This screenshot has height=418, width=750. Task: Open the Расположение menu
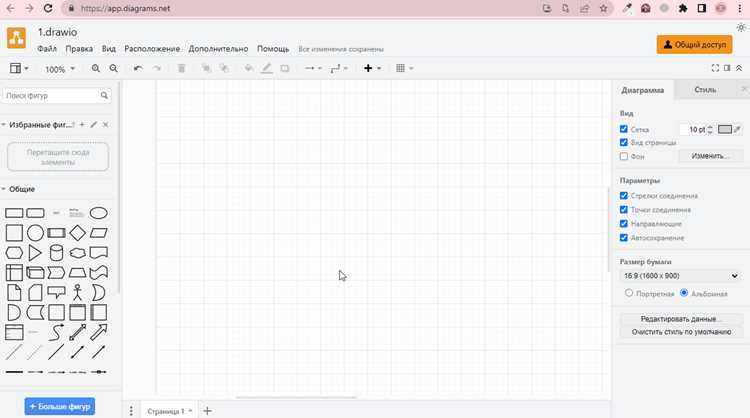(152, 49)
